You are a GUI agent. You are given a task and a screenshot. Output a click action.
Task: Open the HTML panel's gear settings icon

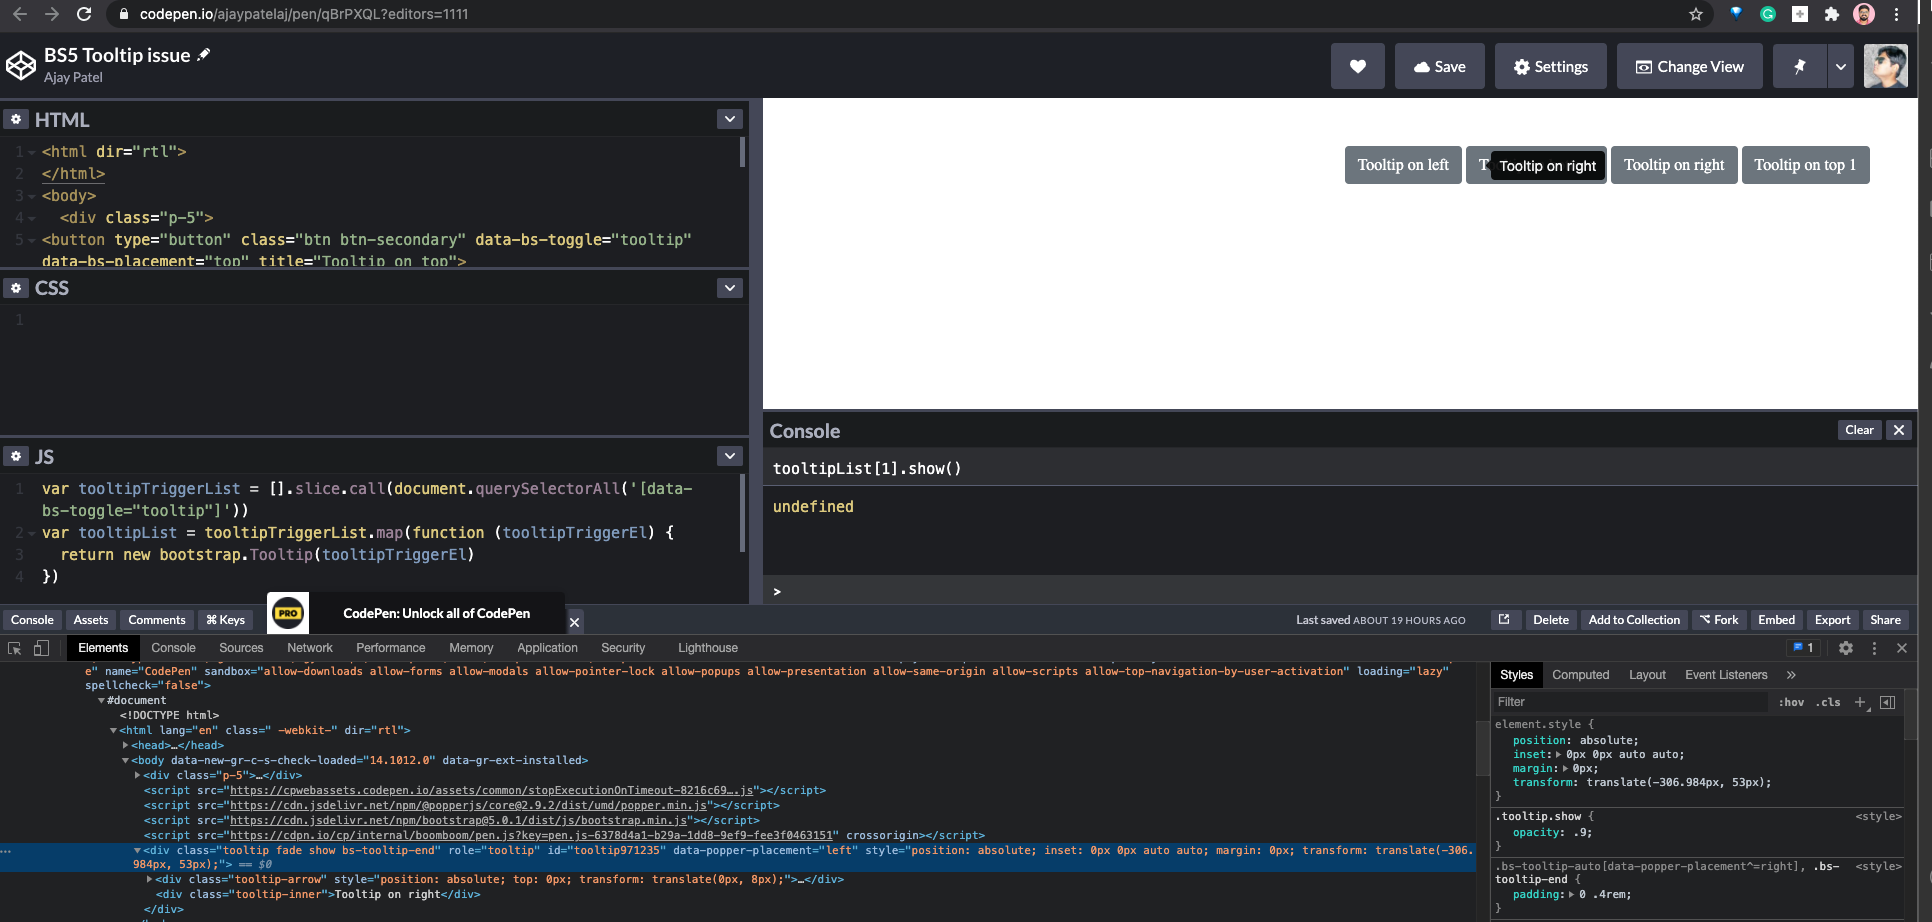(16, 119)
